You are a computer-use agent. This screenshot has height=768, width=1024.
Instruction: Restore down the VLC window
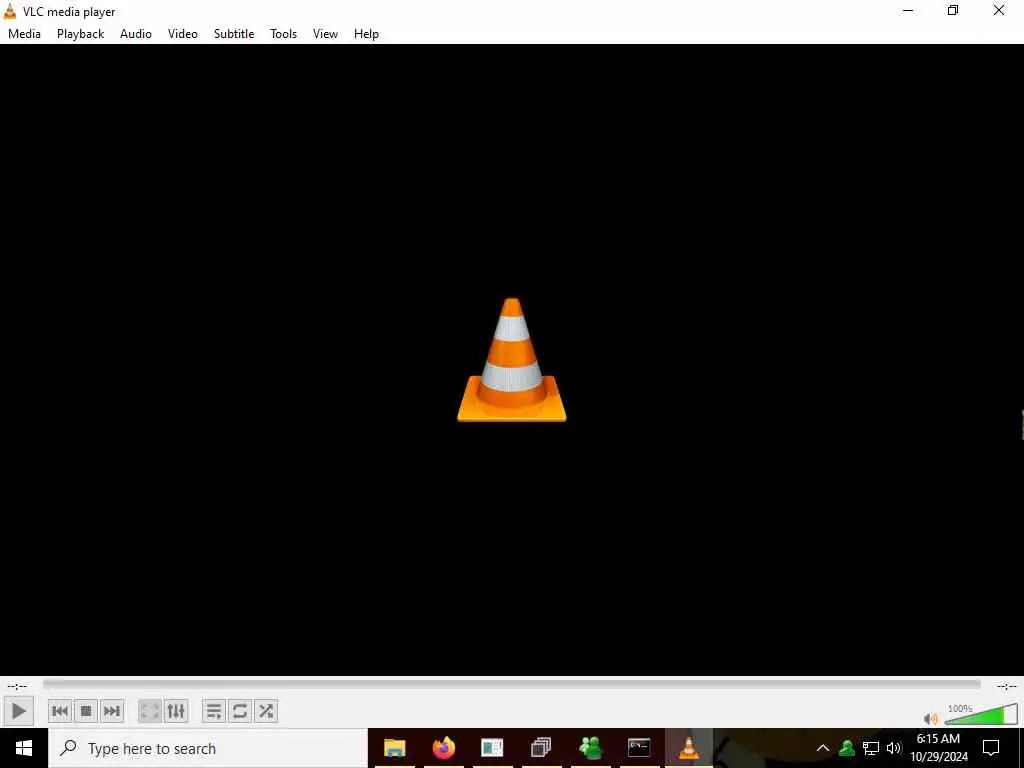point(953,10)
